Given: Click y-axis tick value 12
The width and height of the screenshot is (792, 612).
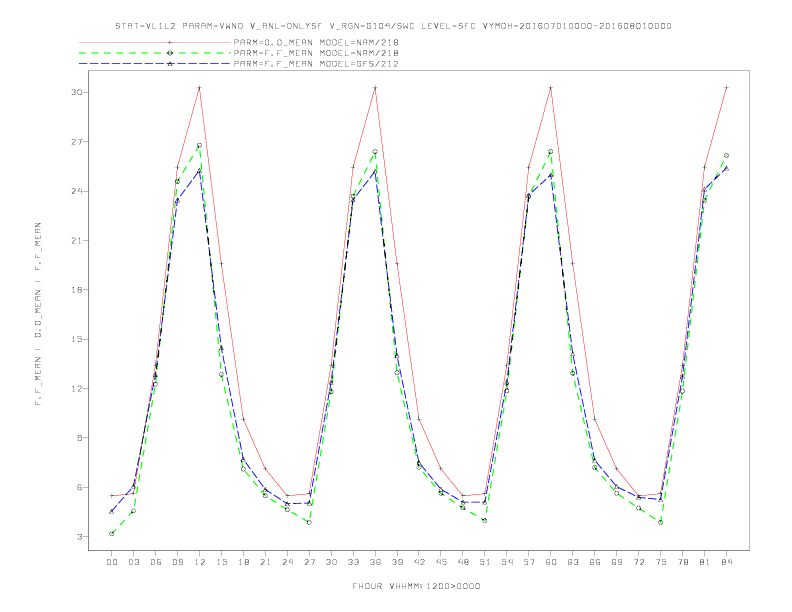Looking at the screenshot, I should [77, 389].
